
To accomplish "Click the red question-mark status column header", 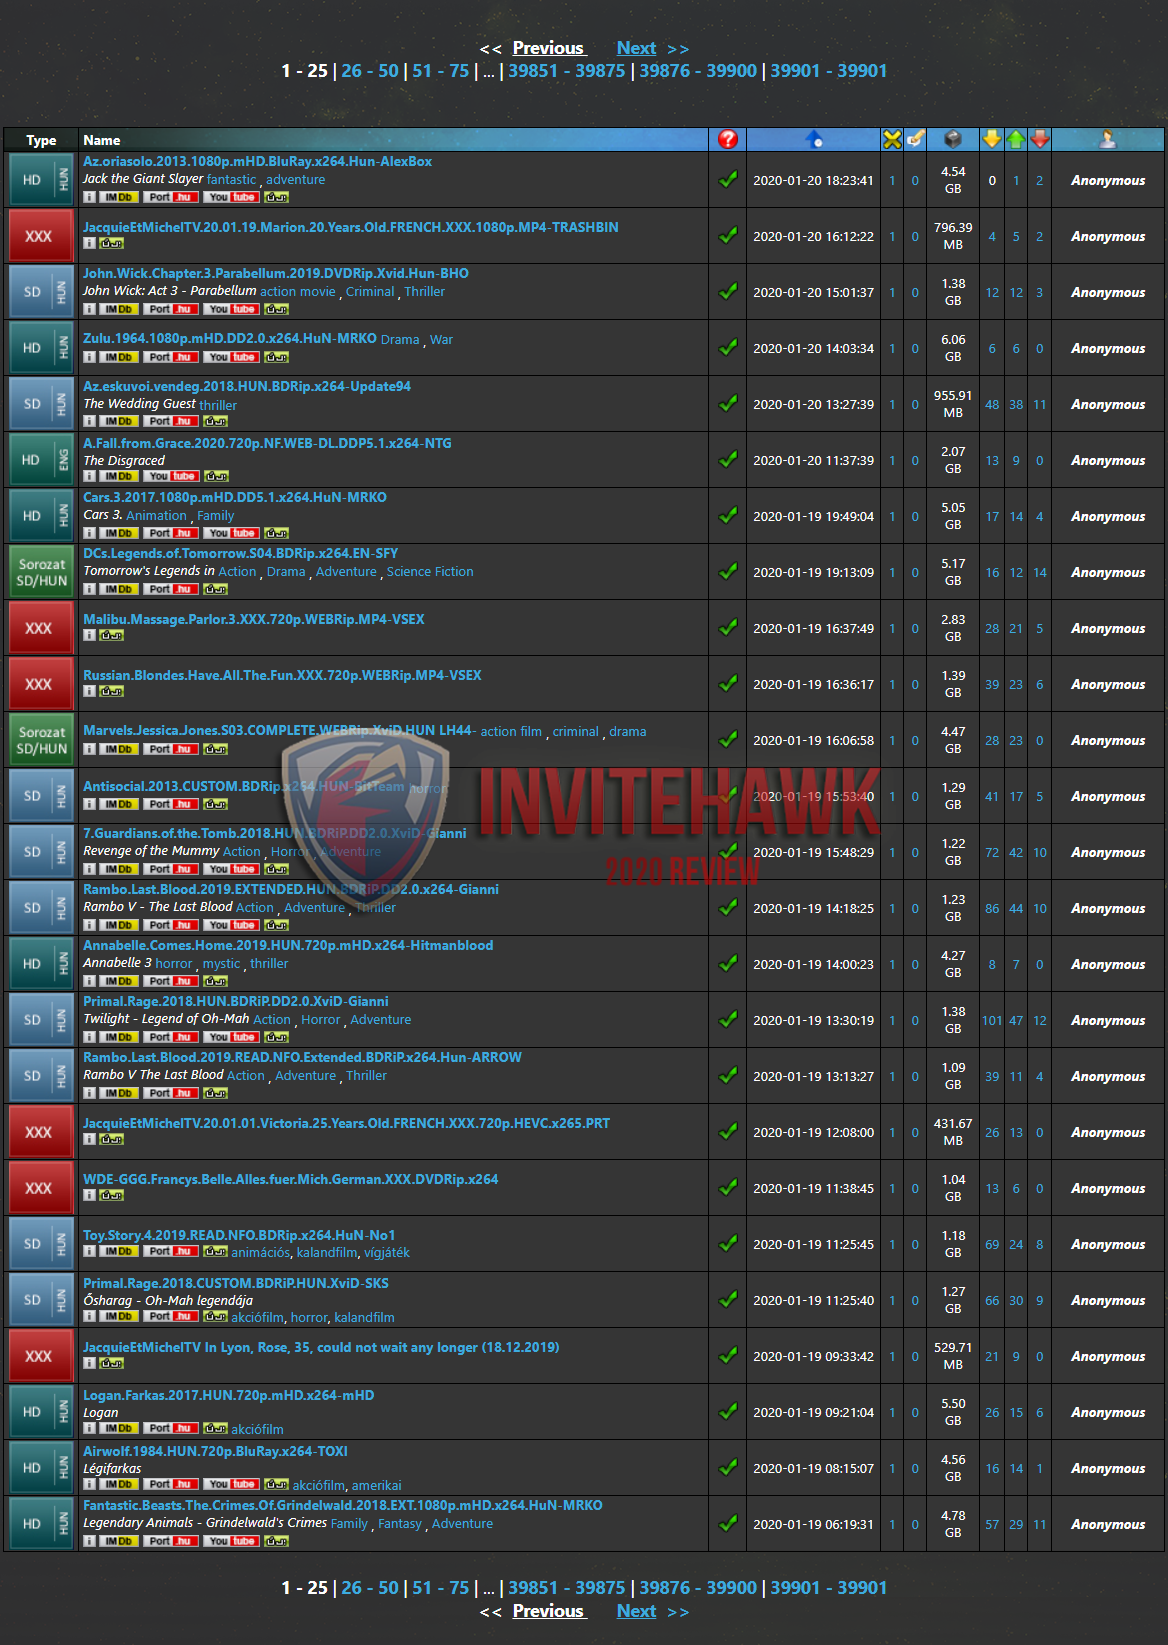I will (728, 140).
